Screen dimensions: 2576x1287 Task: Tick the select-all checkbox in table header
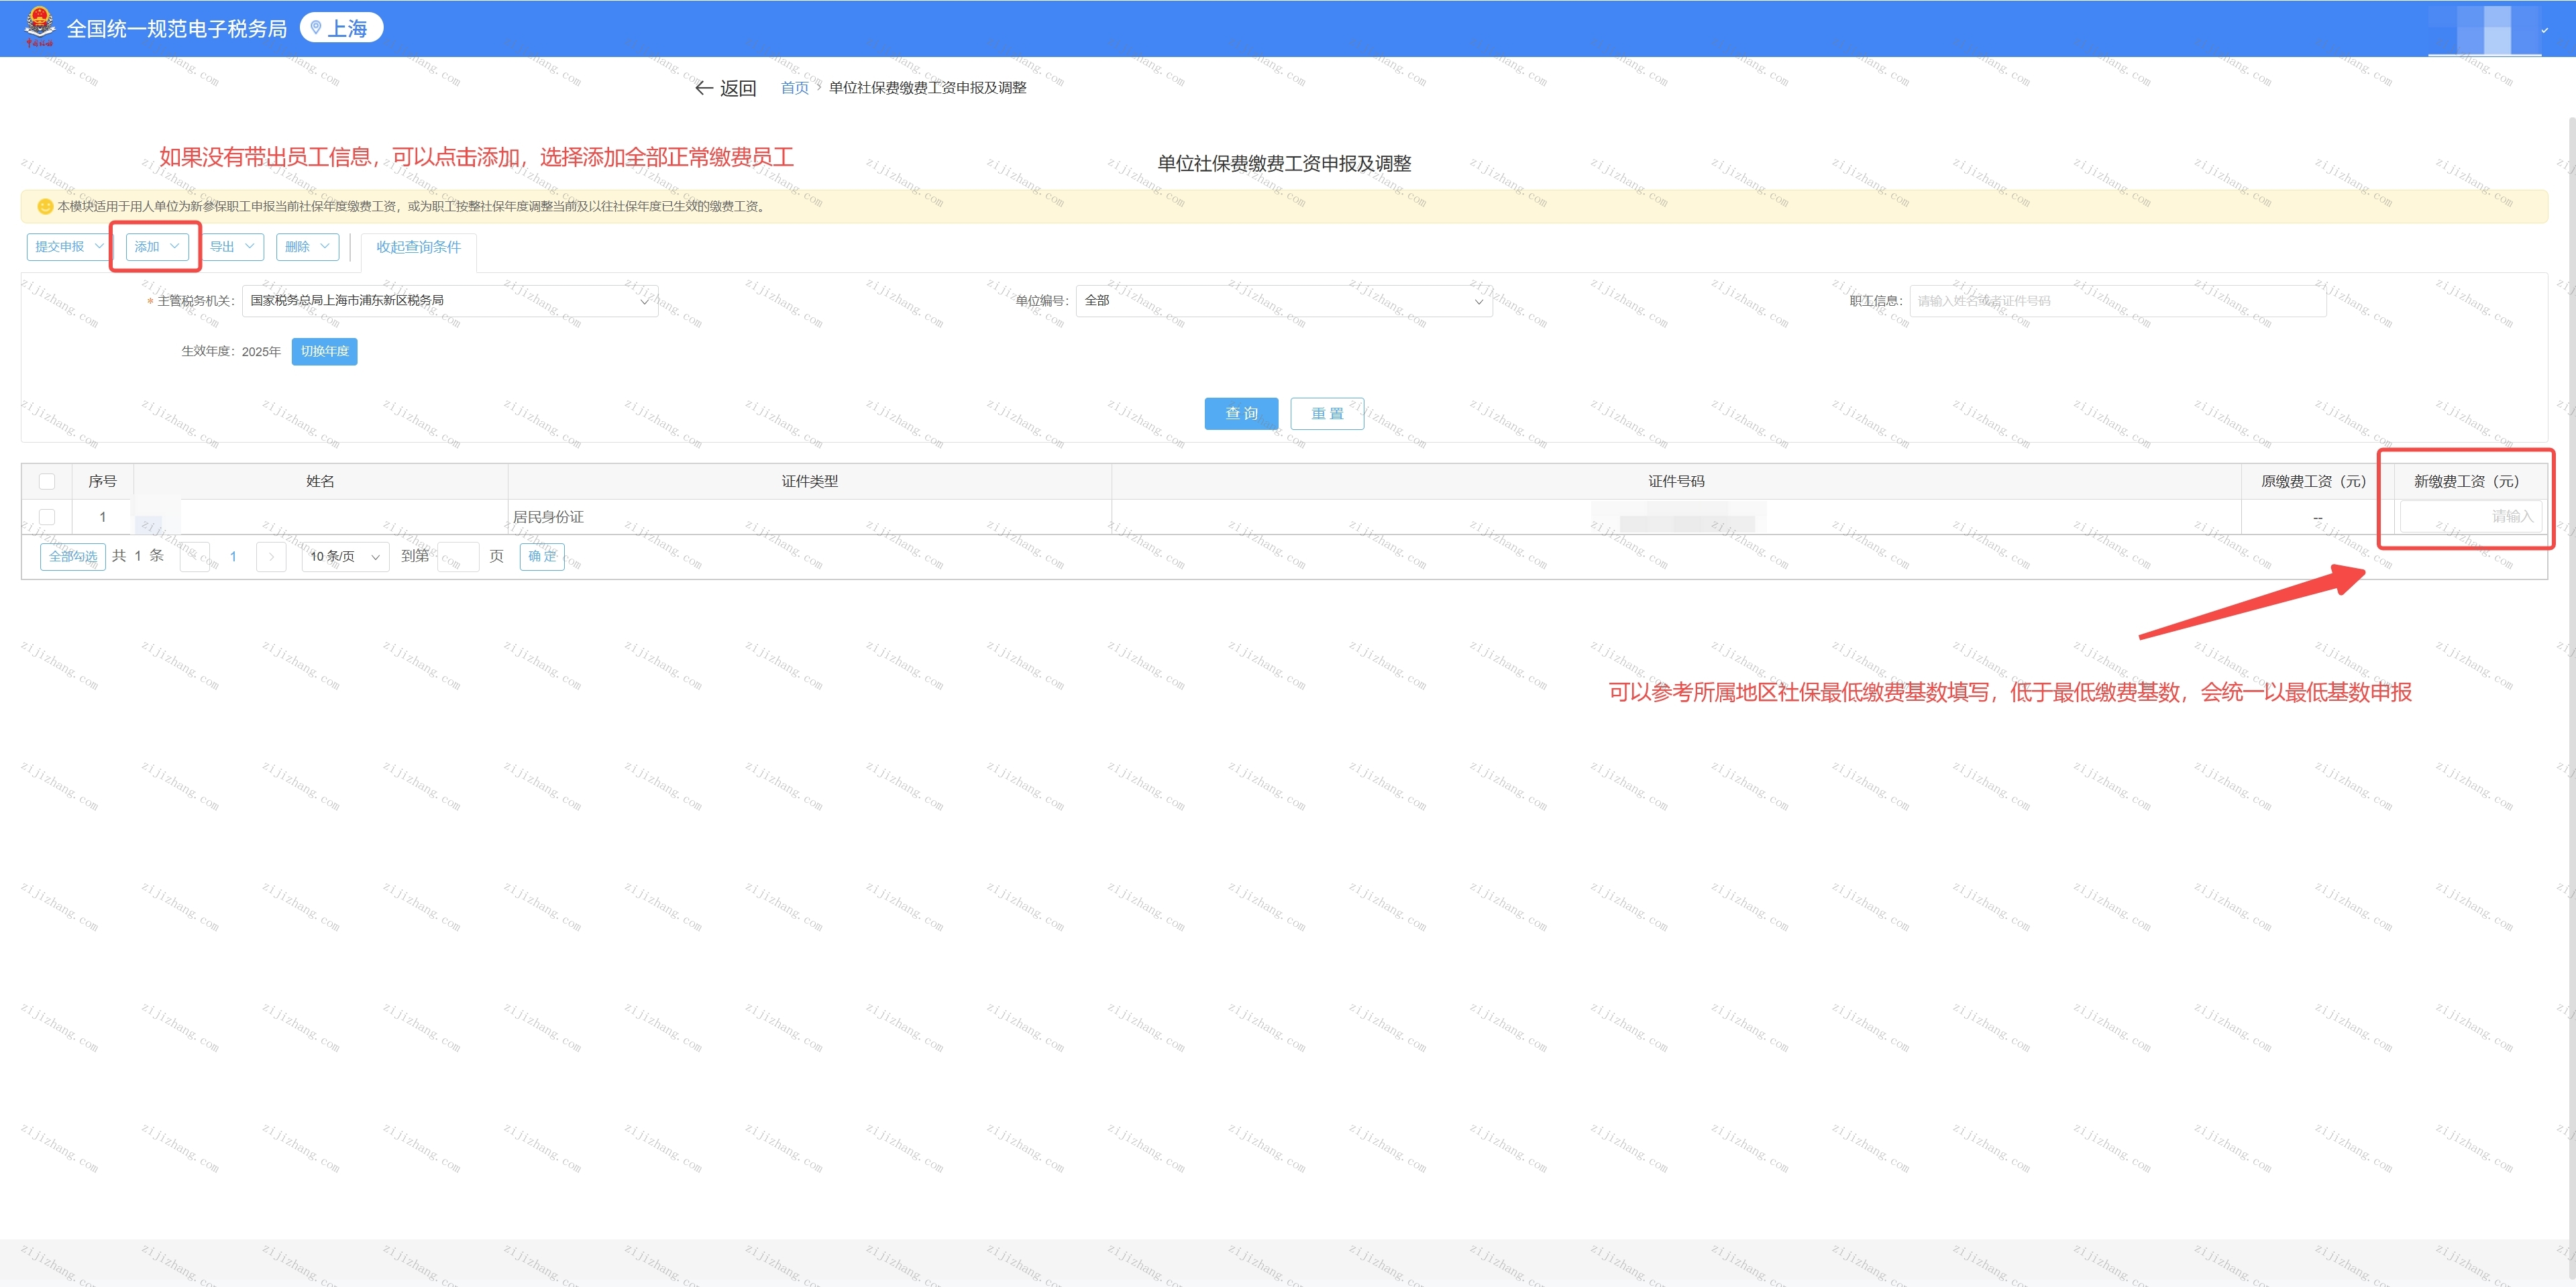click(47, 481)
